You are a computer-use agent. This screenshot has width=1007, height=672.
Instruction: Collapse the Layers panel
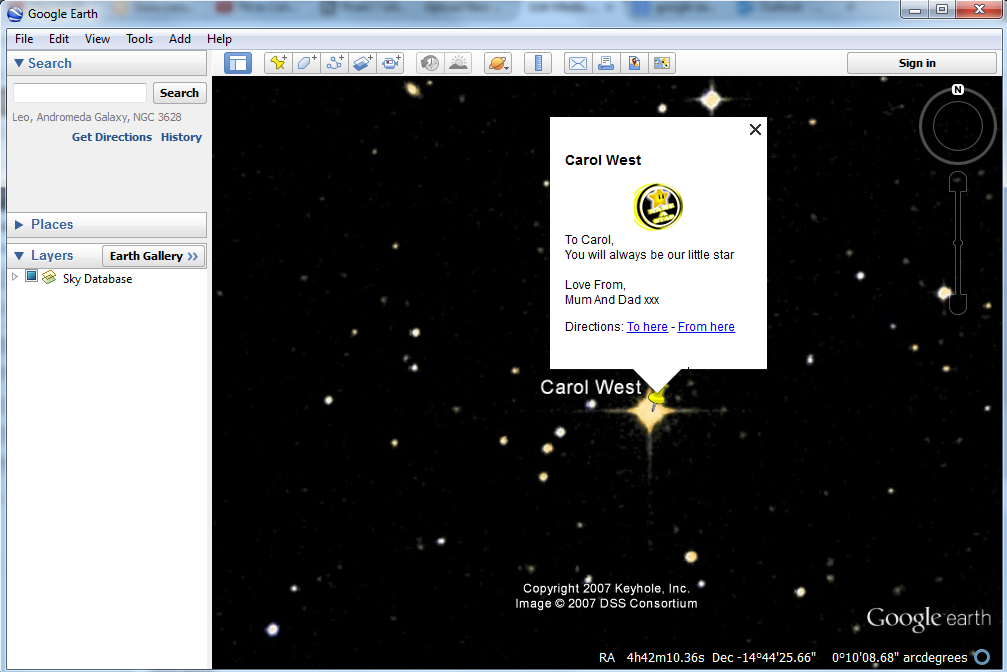(19, 256)
